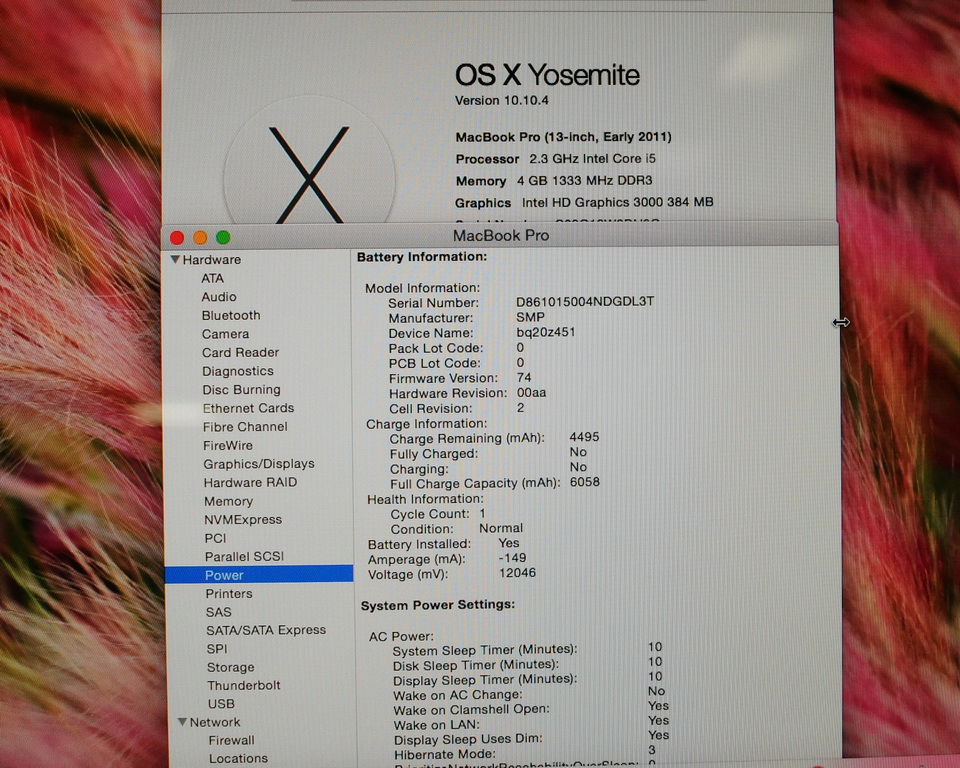The image size is (960, 768).
Task: Open Graphics/Displays information
Action: 258,464
